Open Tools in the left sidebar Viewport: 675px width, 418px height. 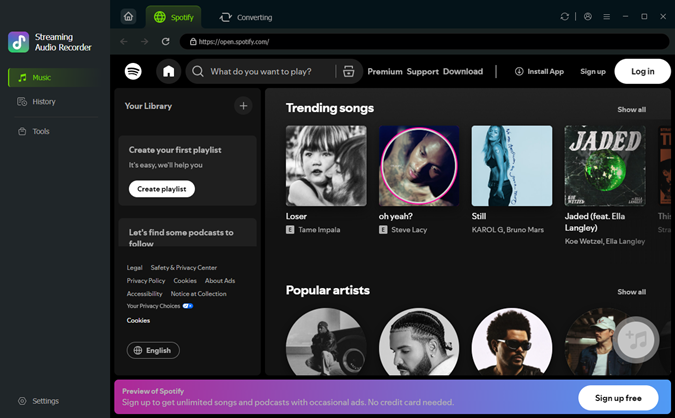click(x=34, y=131)
